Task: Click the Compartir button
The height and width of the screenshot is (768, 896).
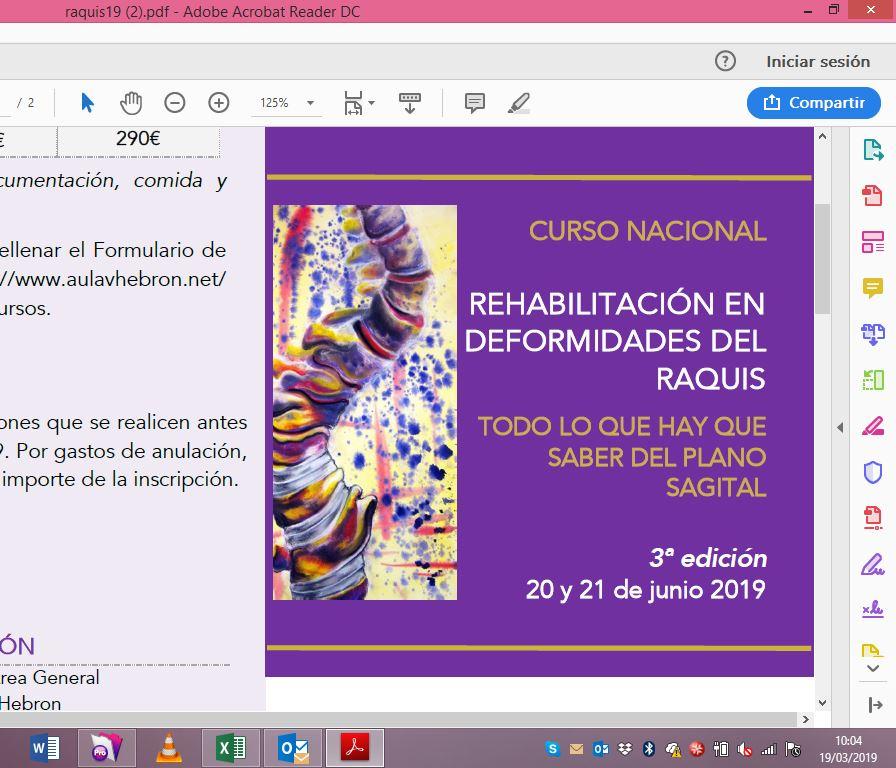Action: click(814, 103)
